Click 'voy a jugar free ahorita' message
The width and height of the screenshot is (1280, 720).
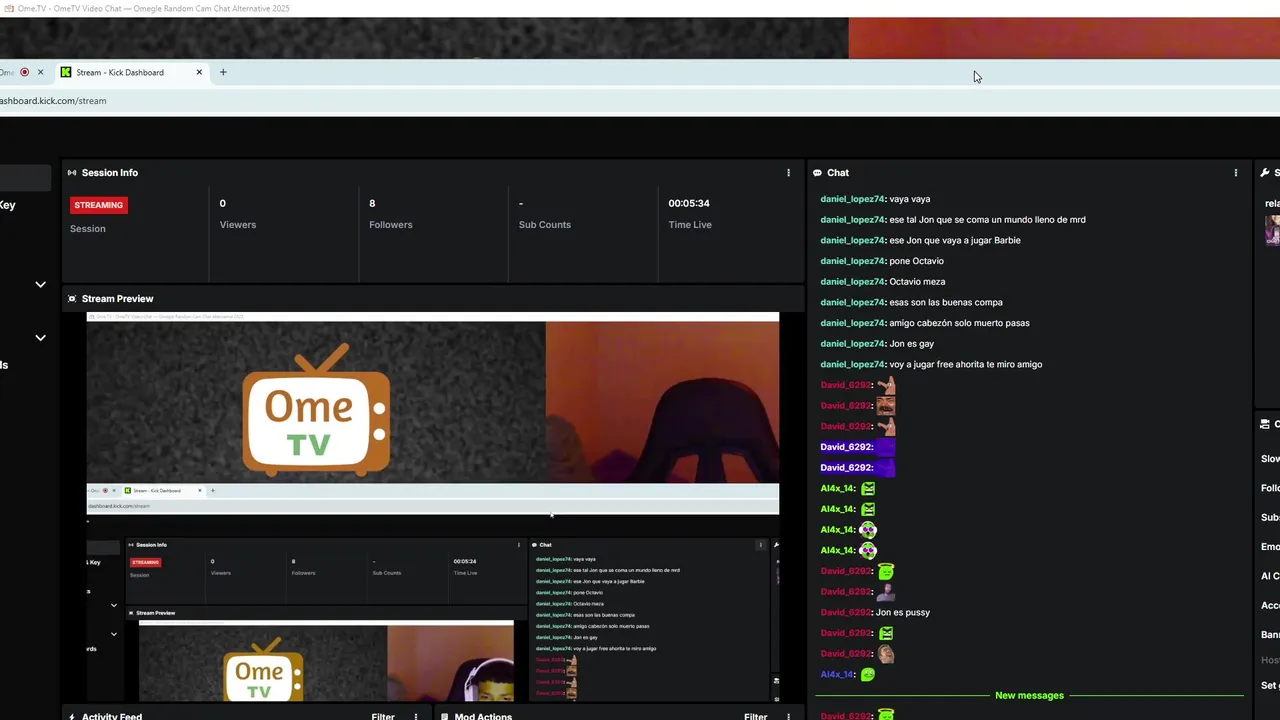[x=966, y=364]
